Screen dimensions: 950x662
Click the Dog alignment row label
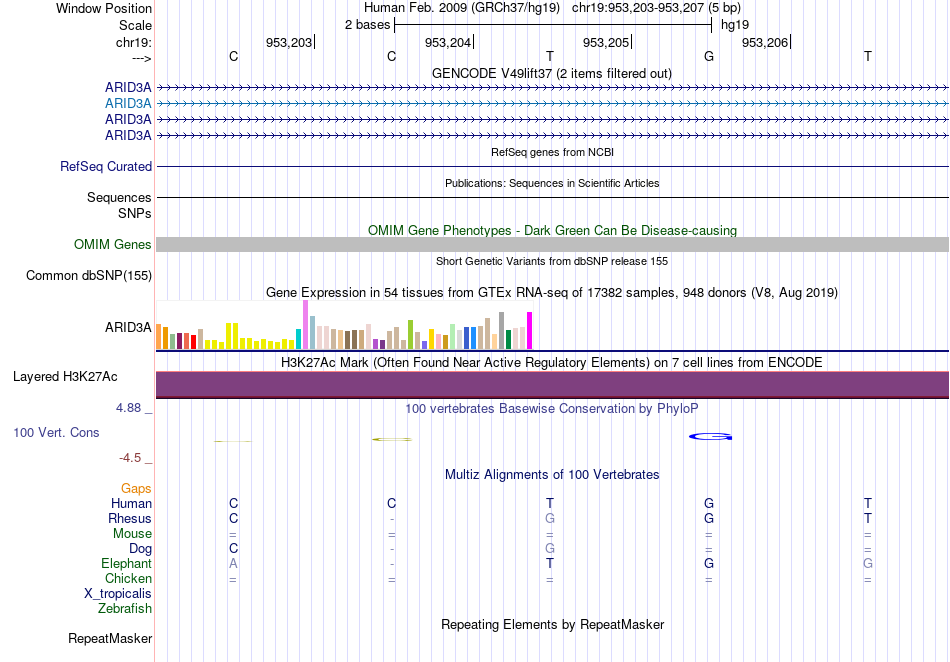pos(141,549)
